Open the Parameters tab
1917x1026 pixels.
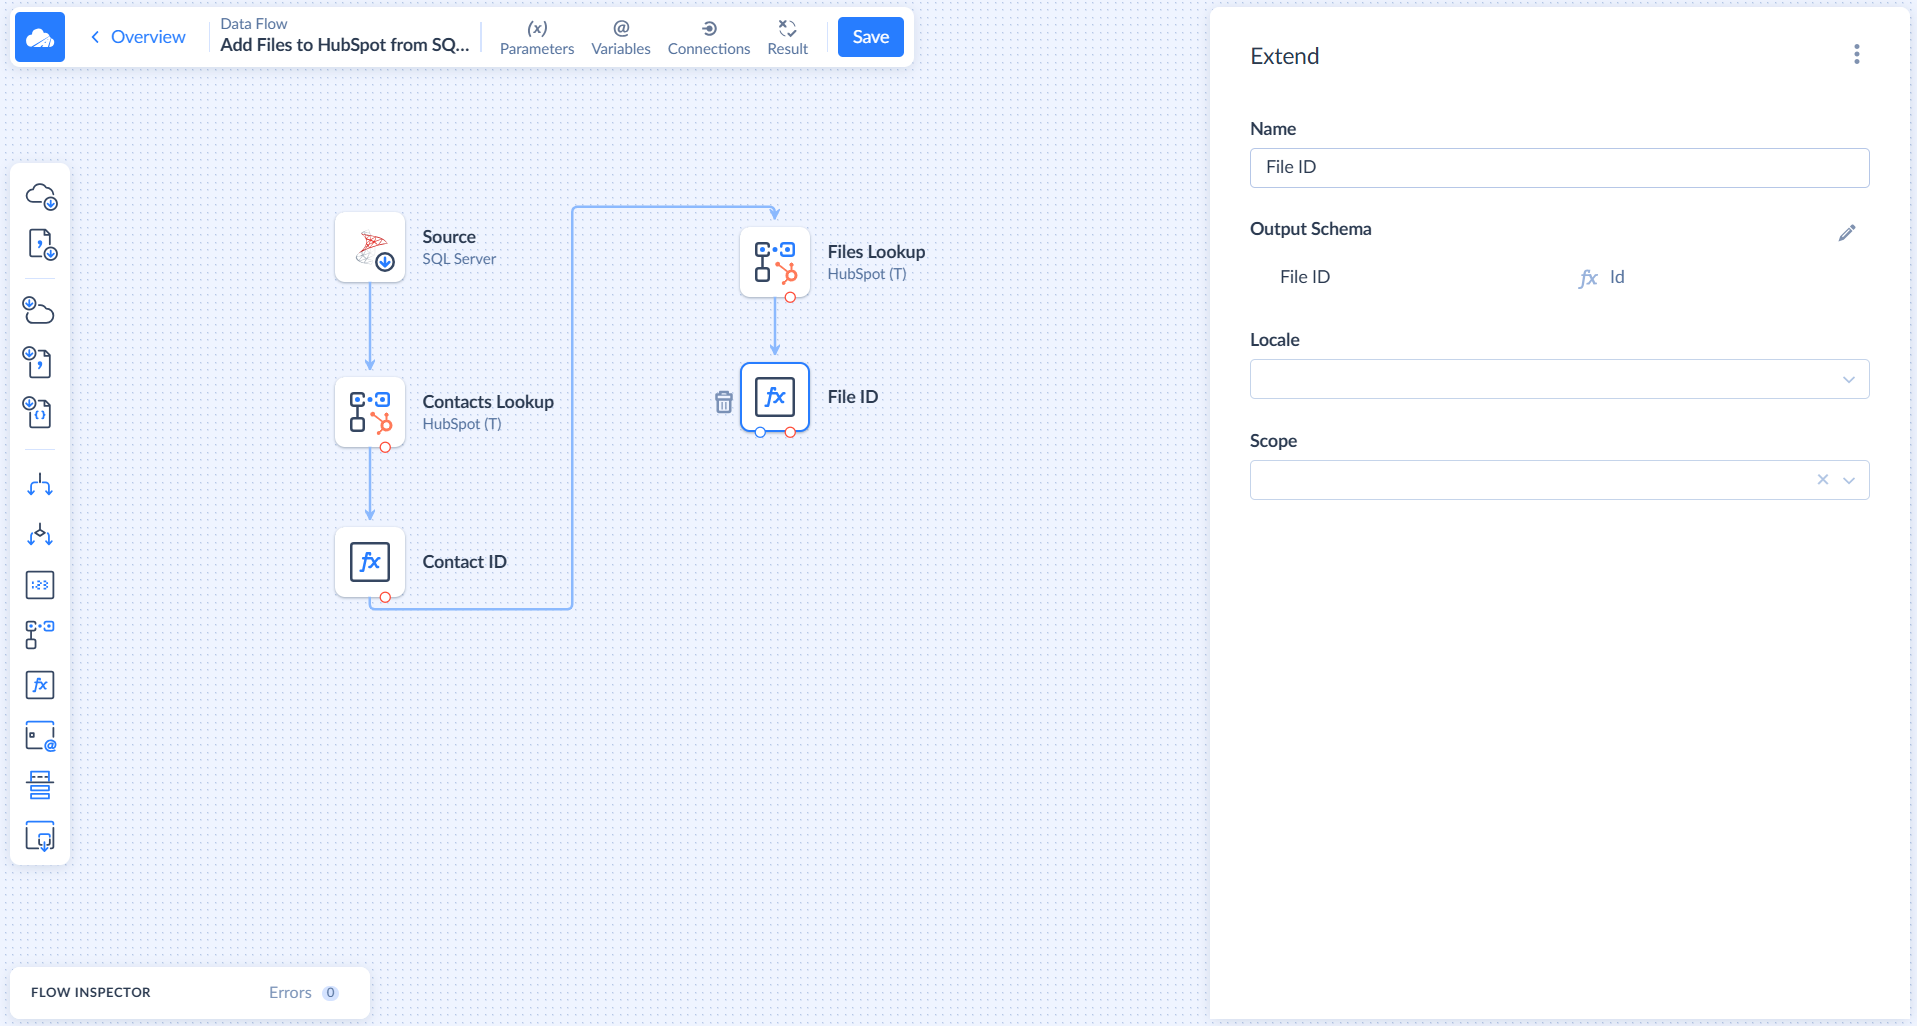coord(537,38)
